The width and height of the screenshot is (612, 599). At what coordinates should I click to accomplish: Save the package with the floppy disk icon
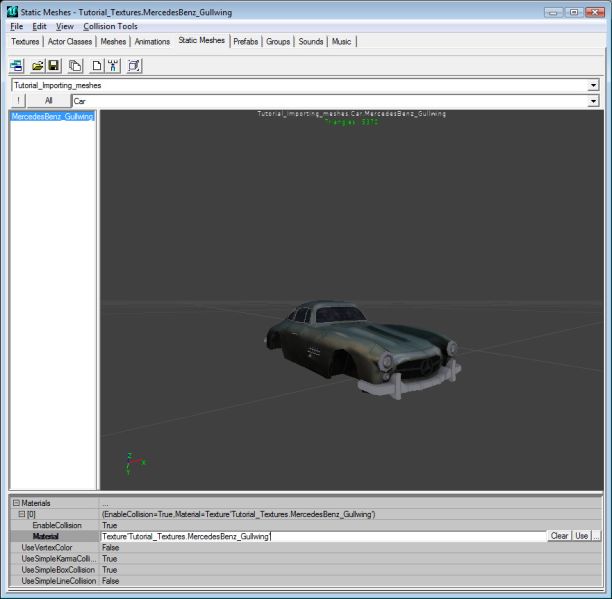pyautogui.click(x=54, y=66)
